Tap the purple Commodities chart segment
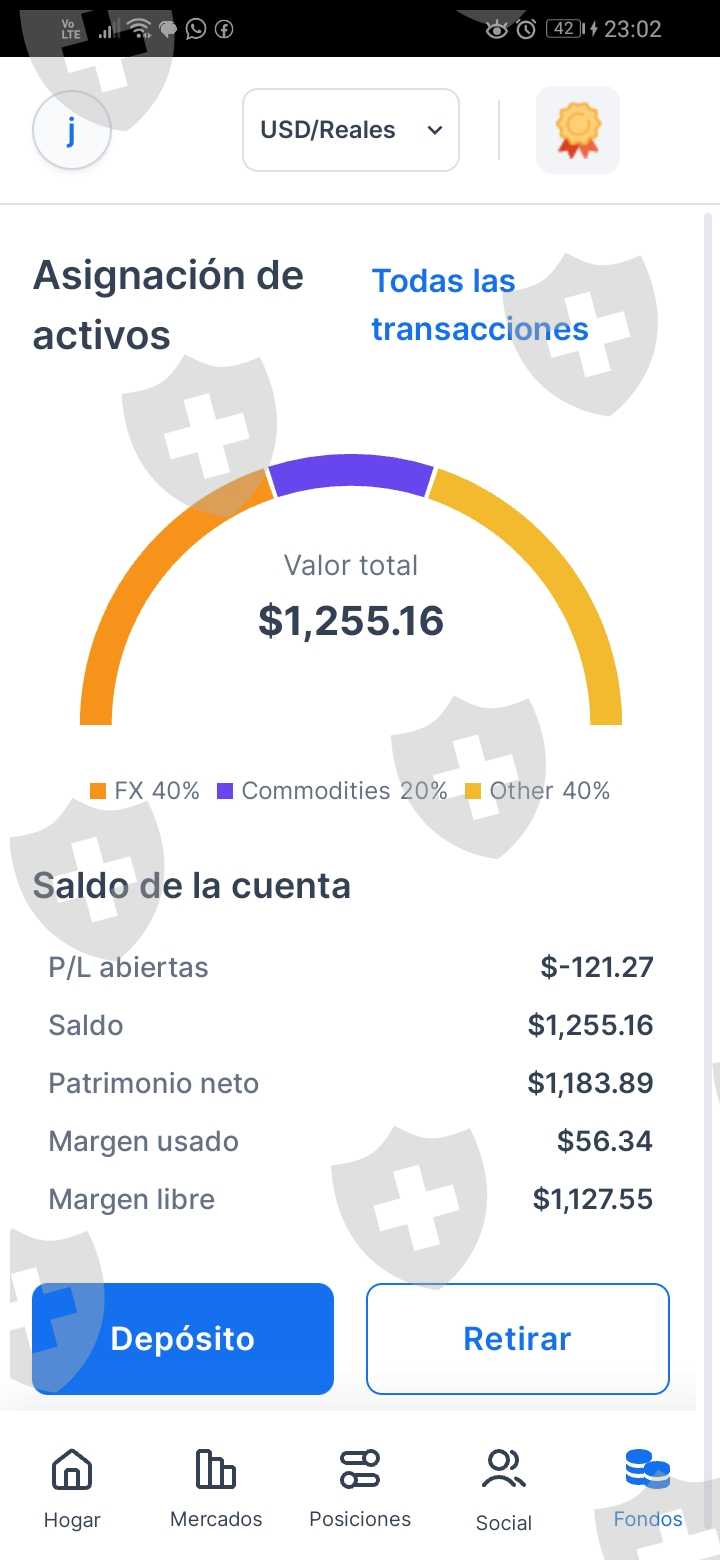The height and width of the screenshot is (1560, 720). pos(351,473)
